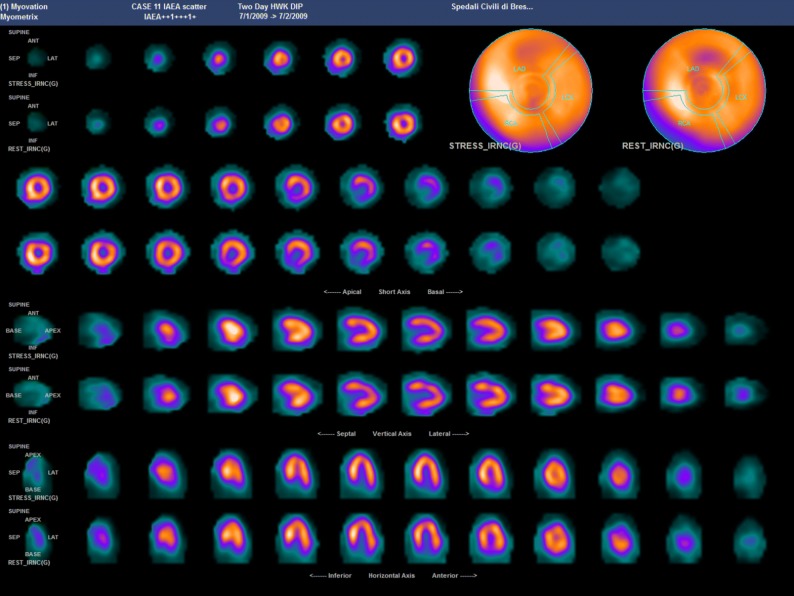The height and width of the screenshot is (596, 794).
Task: Click the study date range 7/1/2009 -> 7/2/2009
Action: (273, 17)
